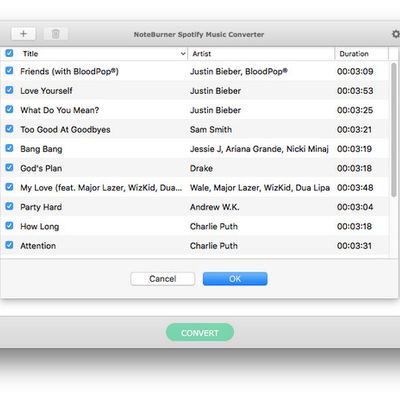The width and height of the screenshot is (400, 400).
Task: Confirm with the OK button
Action: click(235, 279)
